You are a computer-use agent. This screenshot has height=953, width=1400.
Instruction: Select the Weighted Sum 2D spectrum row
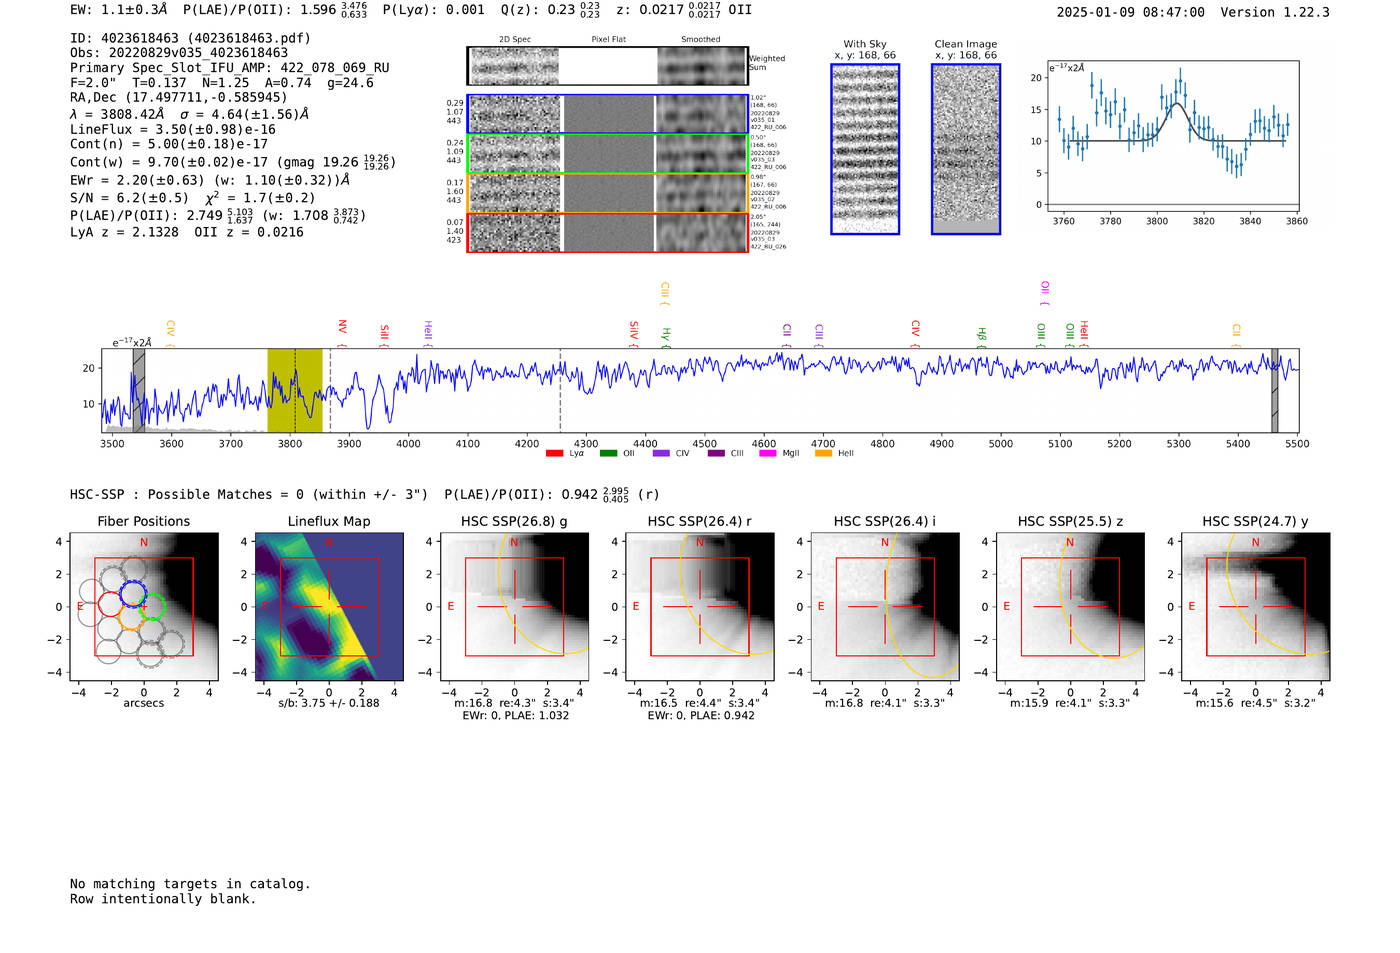tap(607, 66)
